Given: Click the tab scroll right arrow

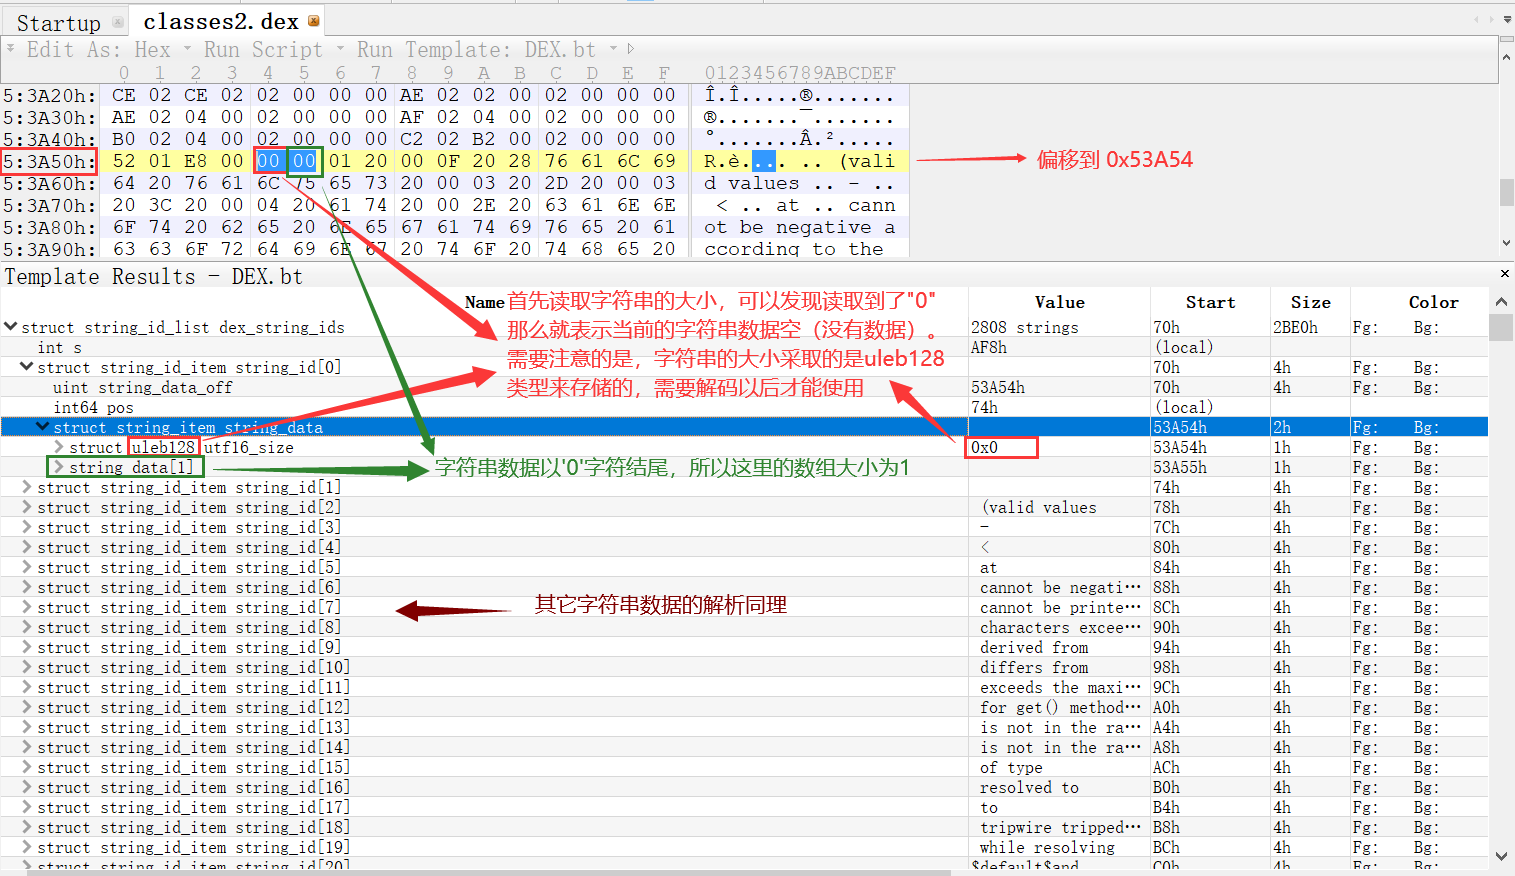Looking at the screenshot, I should click(1492, 19).
